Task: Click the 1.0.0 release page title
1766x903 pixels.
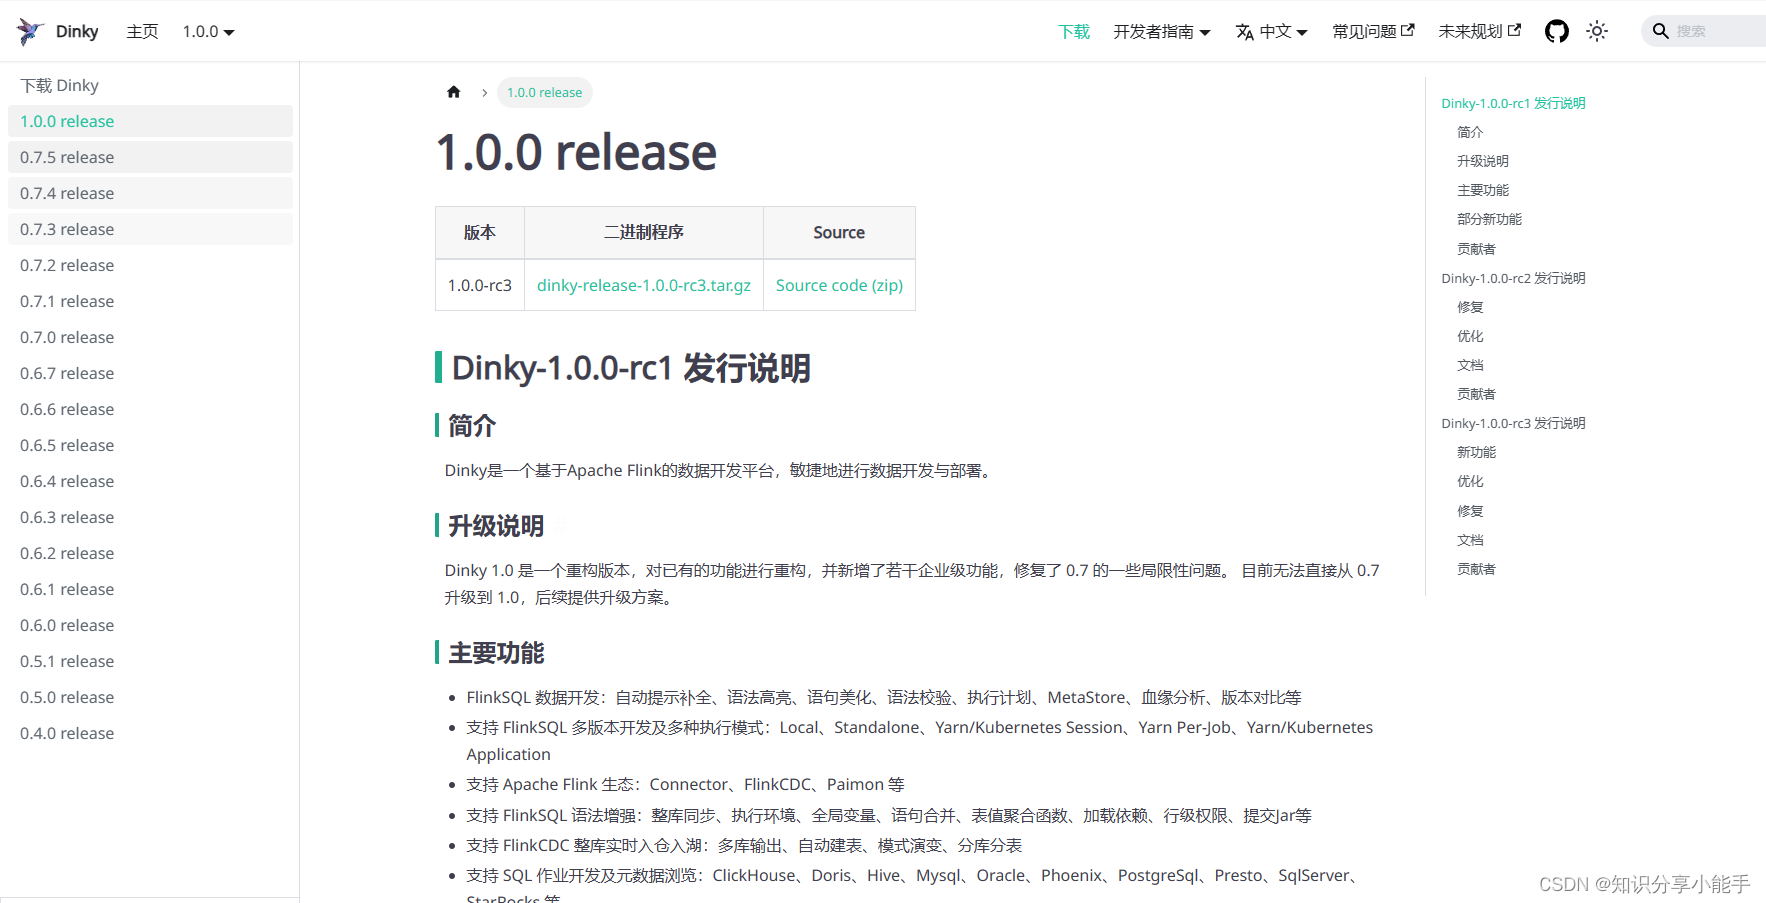Action: [x=576, y=152]
